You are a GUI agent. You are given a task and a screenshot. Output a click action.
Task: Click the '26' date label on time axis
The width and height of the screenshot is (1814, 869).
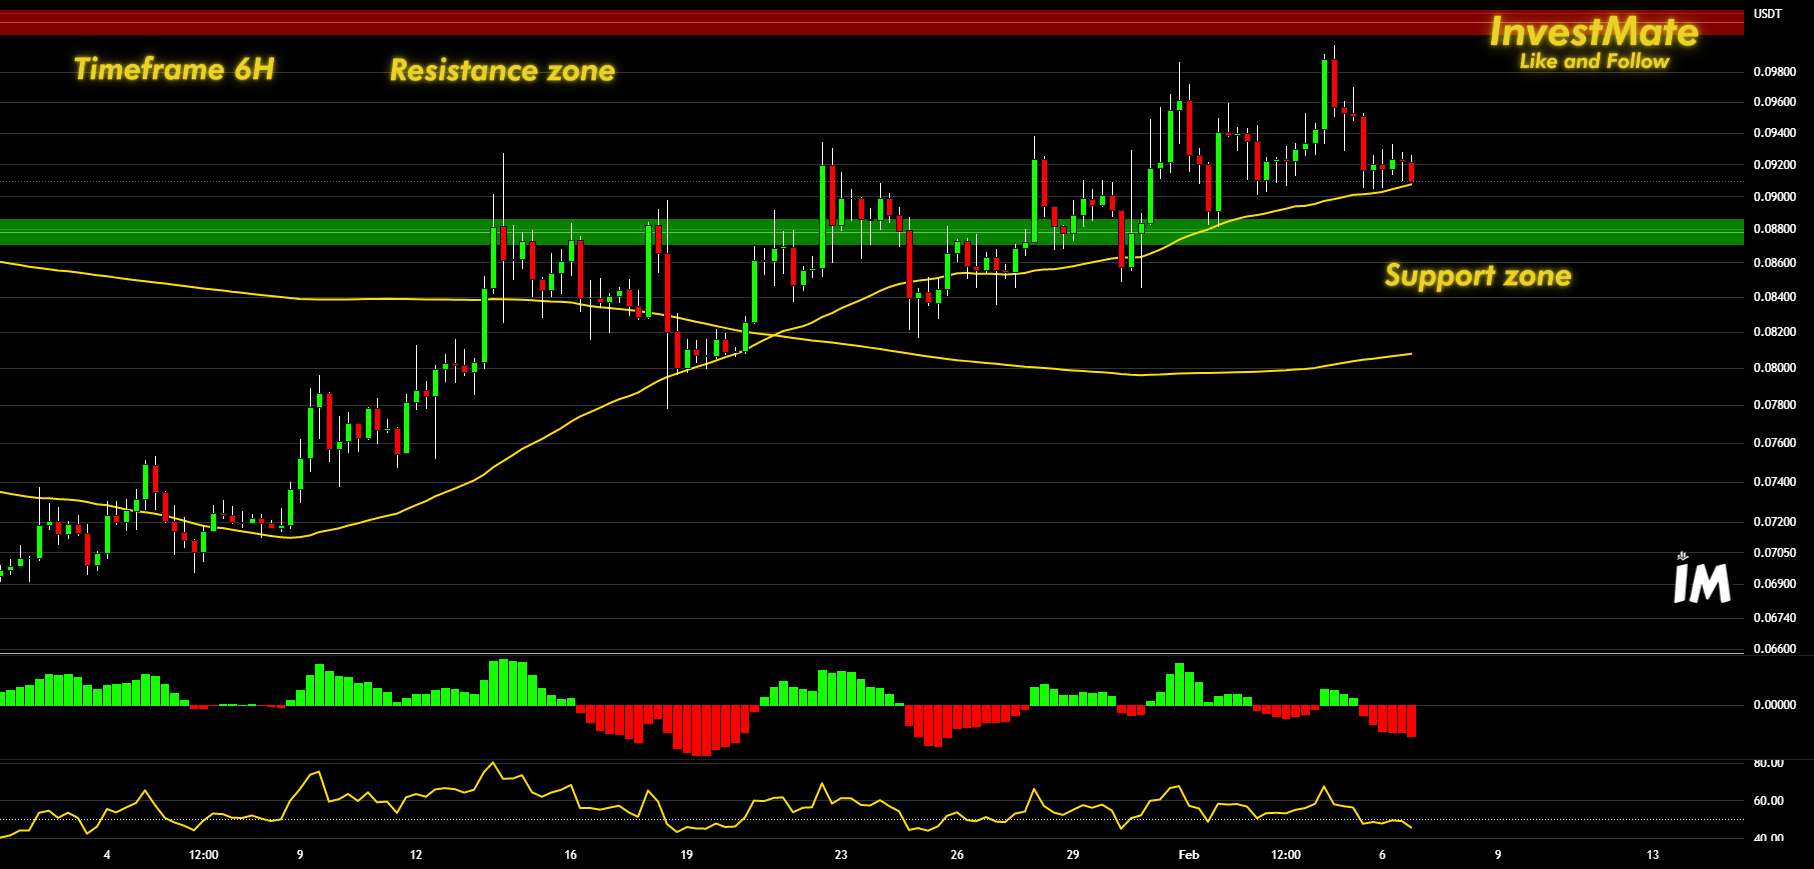tap(957, 855)
